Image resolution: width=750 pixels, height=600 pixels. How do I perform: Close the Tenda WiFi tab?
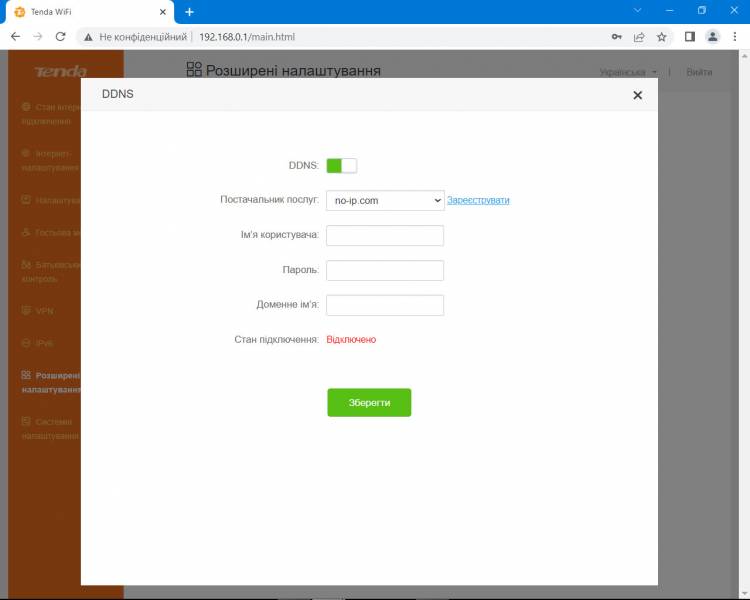tap(163, 12)
